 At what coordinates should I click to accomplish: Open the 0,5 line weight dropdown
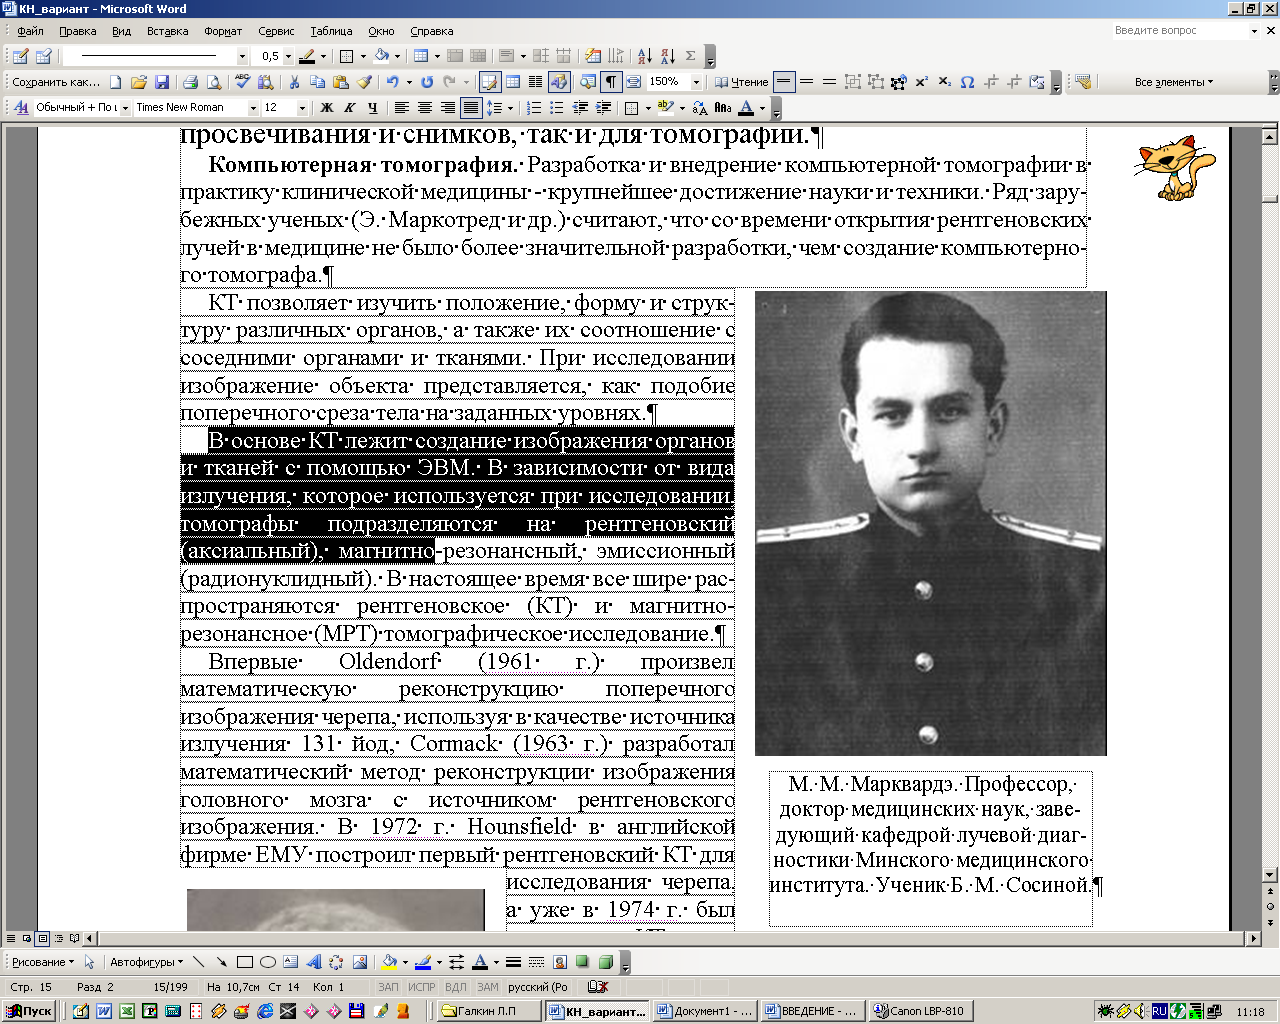click(x=288, y=56)
